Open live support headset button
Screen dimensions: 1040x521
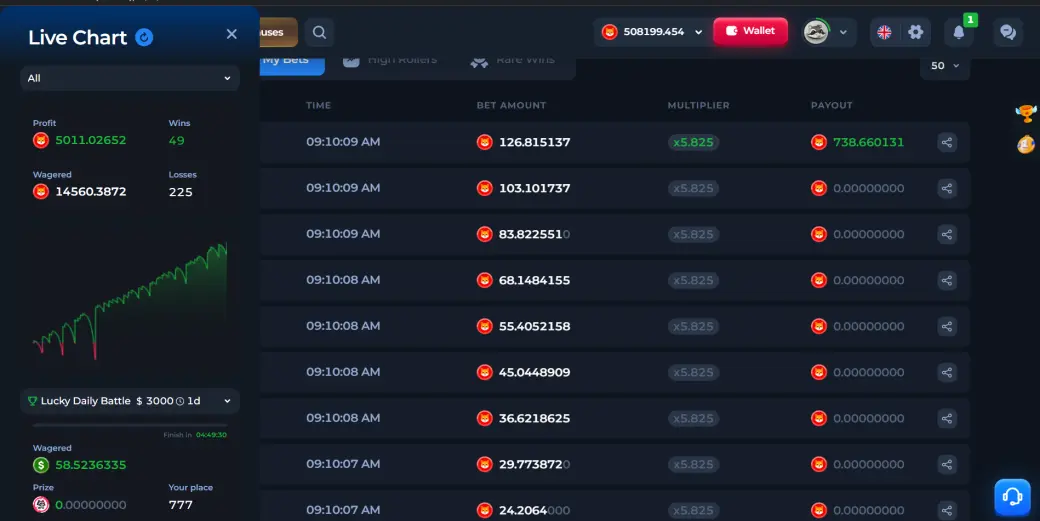[x=1012, y=496]
